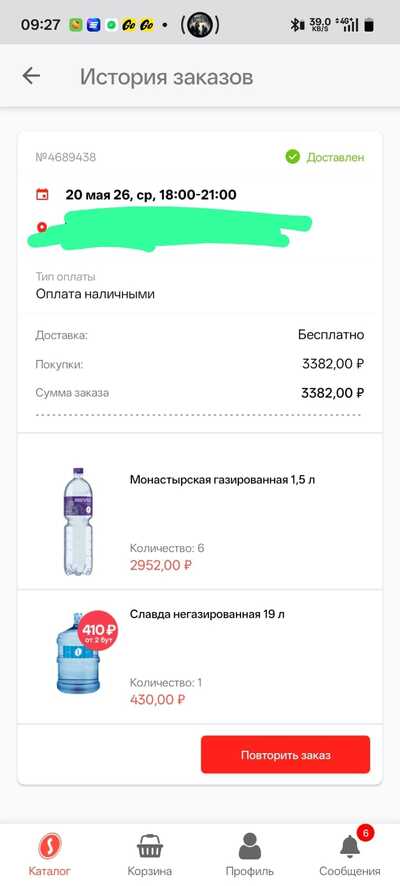Tap the red 6 notification badge
Screen dimensions: 400x886
[x=366, y=833]
